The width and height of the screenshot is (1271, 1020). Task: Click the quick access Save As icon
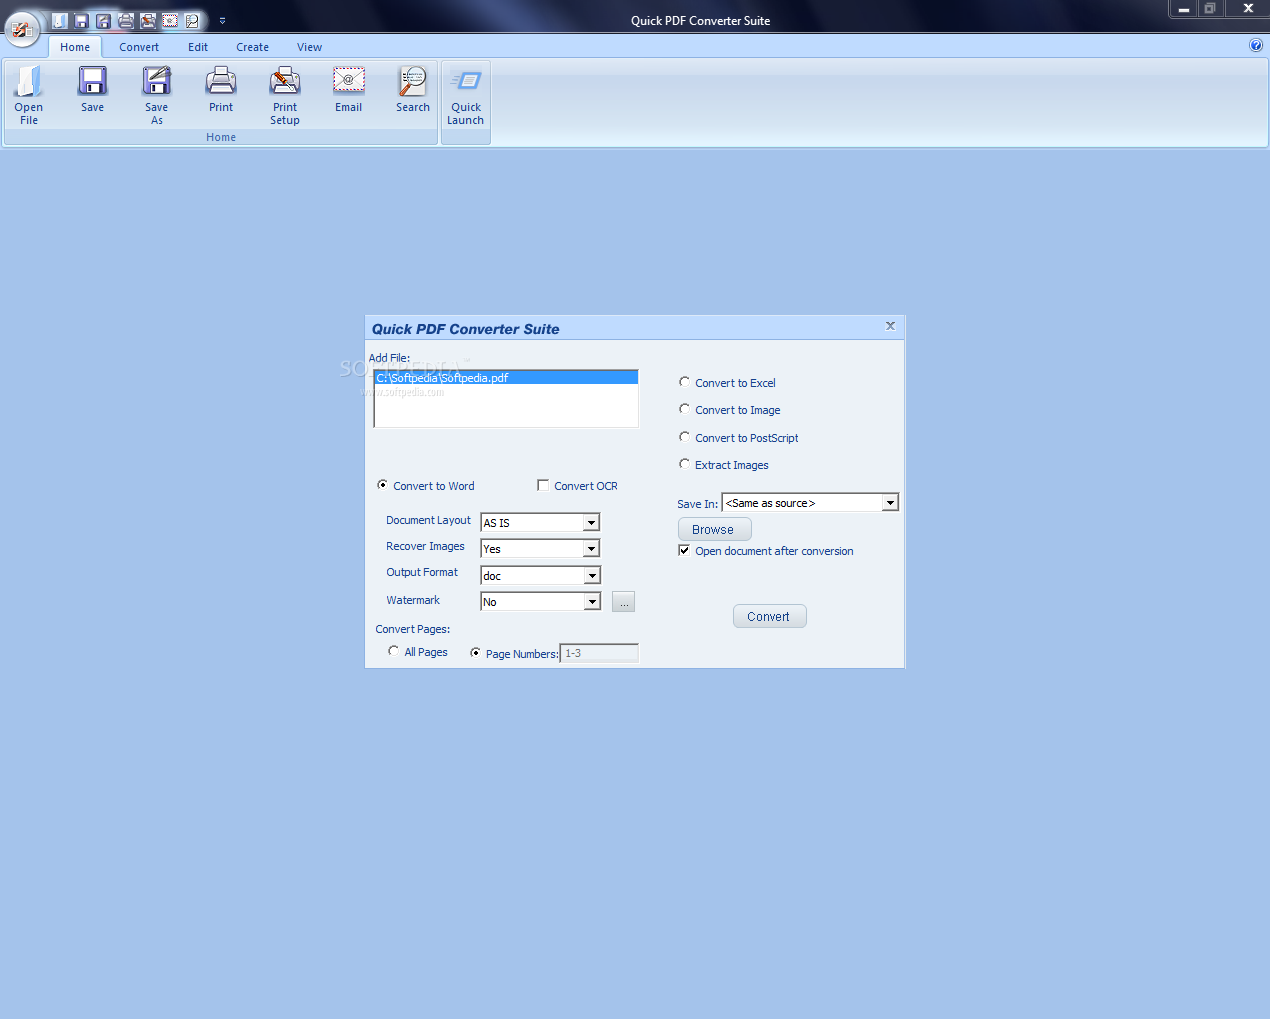pos(104,20)
